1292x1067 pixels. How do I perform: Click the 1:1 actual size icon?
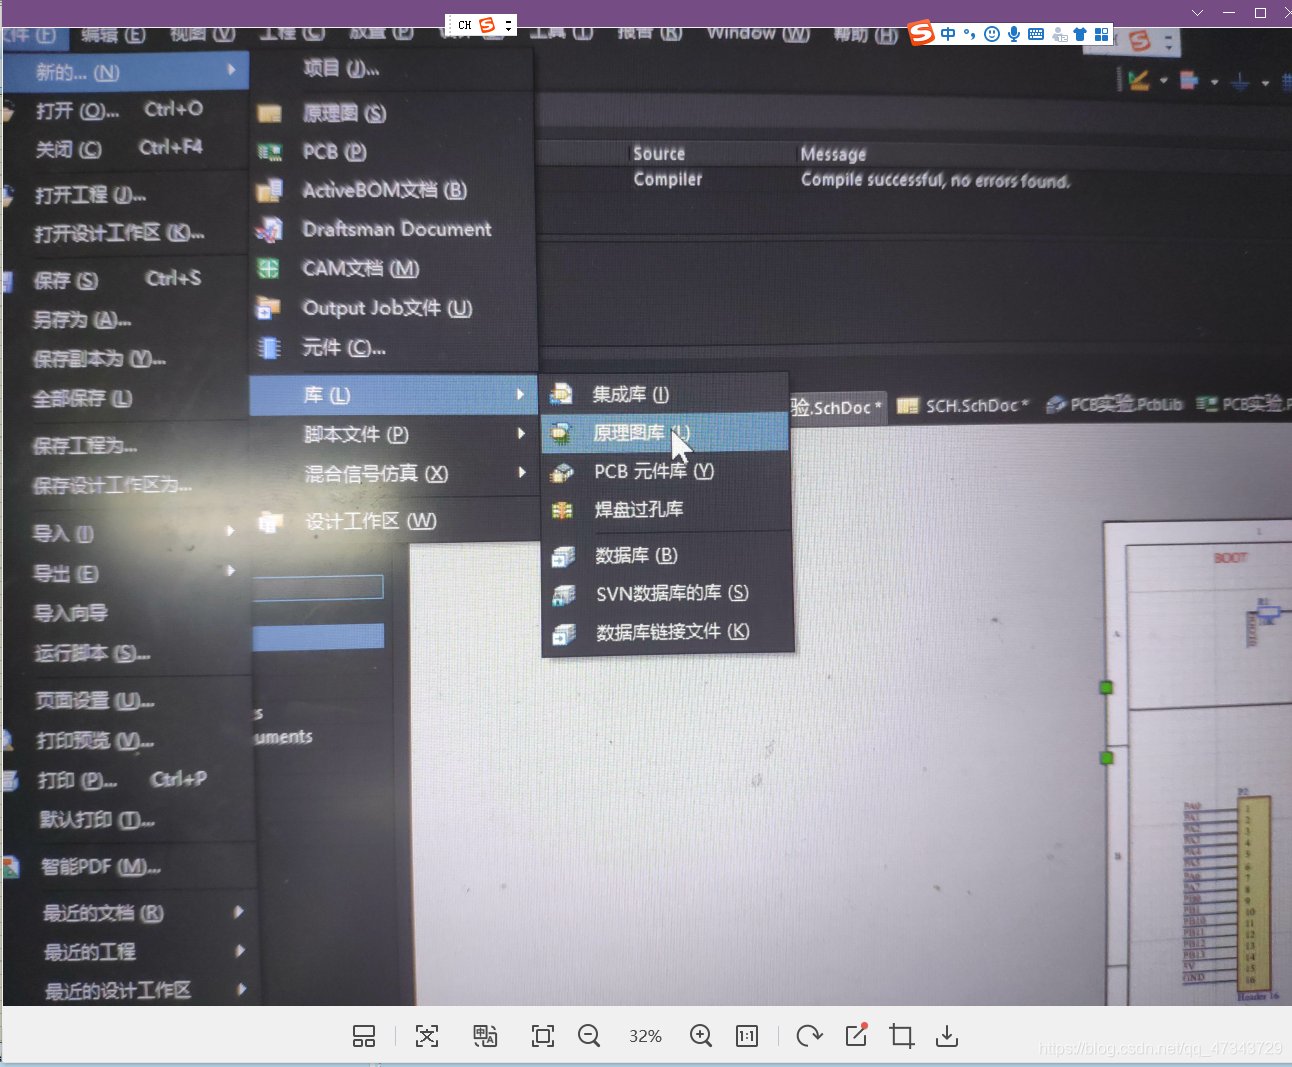[748, 1036]
